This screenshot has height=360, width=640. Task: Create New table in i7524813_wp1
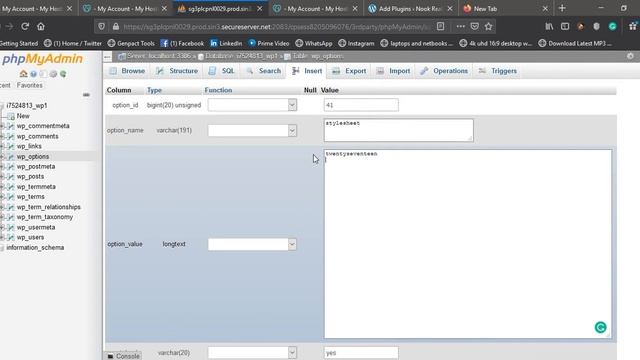click(x=23, y=116)
